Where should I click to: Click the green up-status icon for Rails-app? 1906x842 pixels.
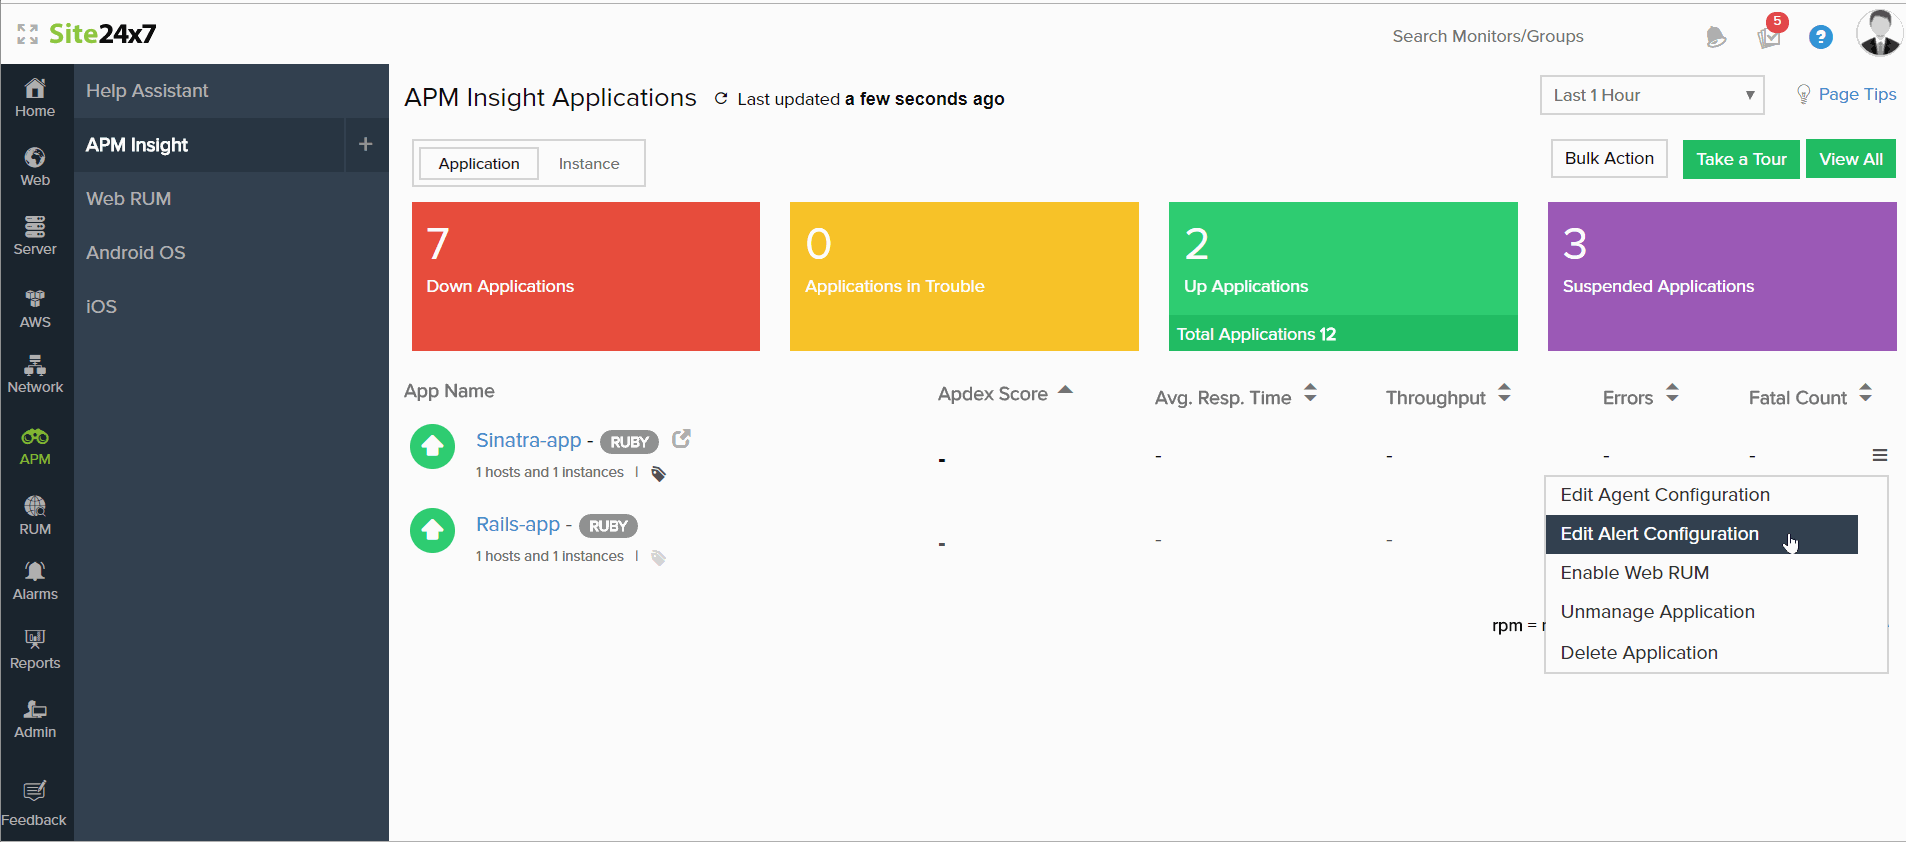tap(433, 531)
